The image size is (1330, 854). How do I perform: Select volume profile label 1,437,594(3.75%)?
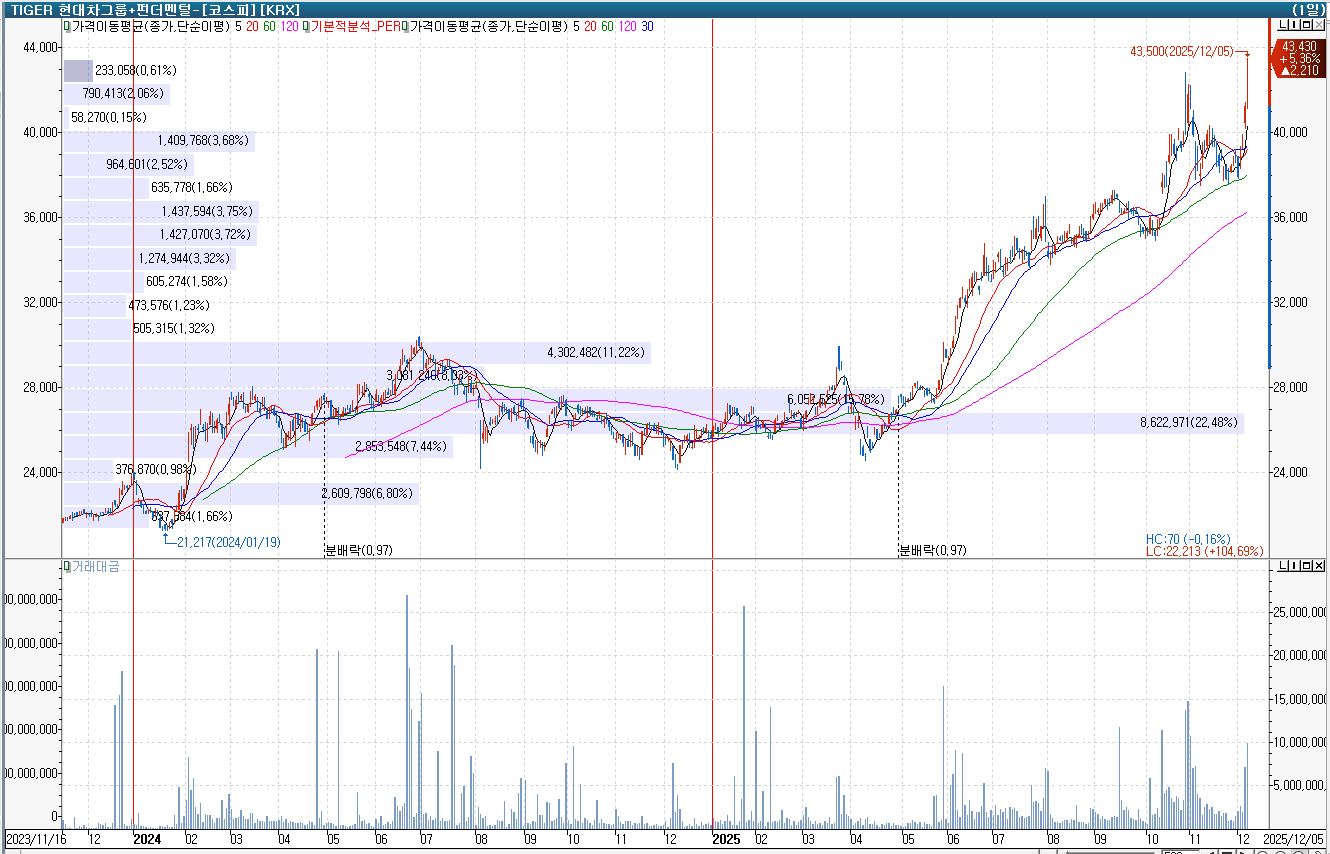tap(207, 211)
